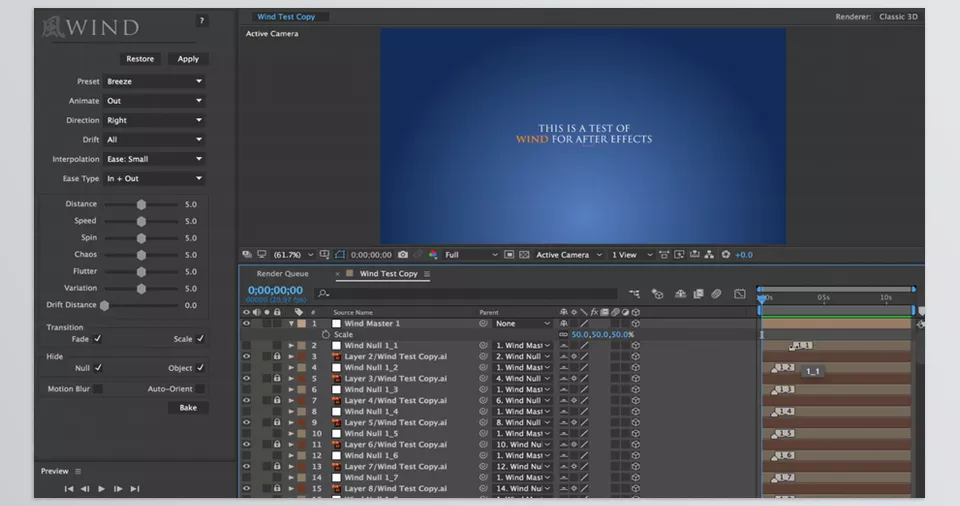Reset exposure icon in viewer toolbar
The width and height of the screenshot is (960, 506).
(x=726, y=255)
